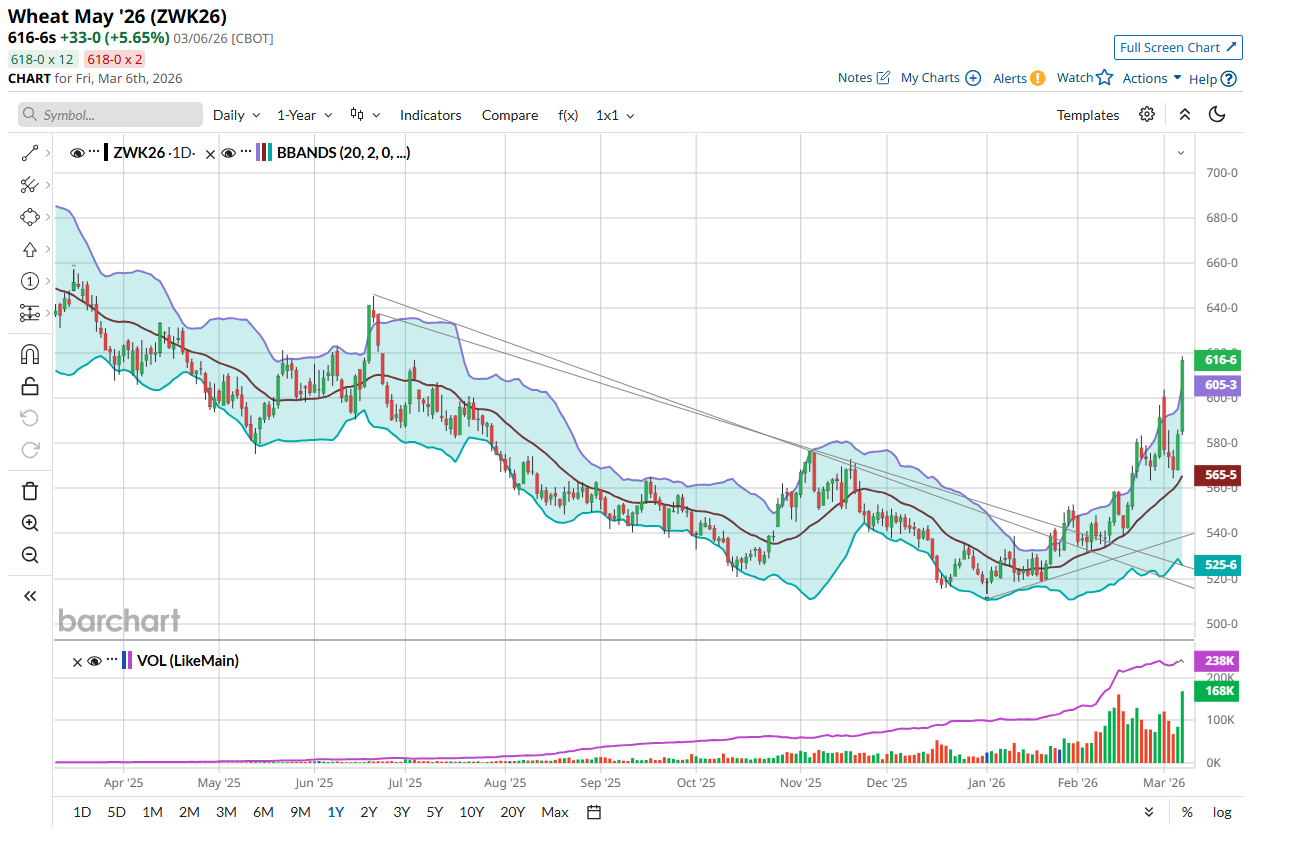Click the Symbol search field

tap(110, 115)
